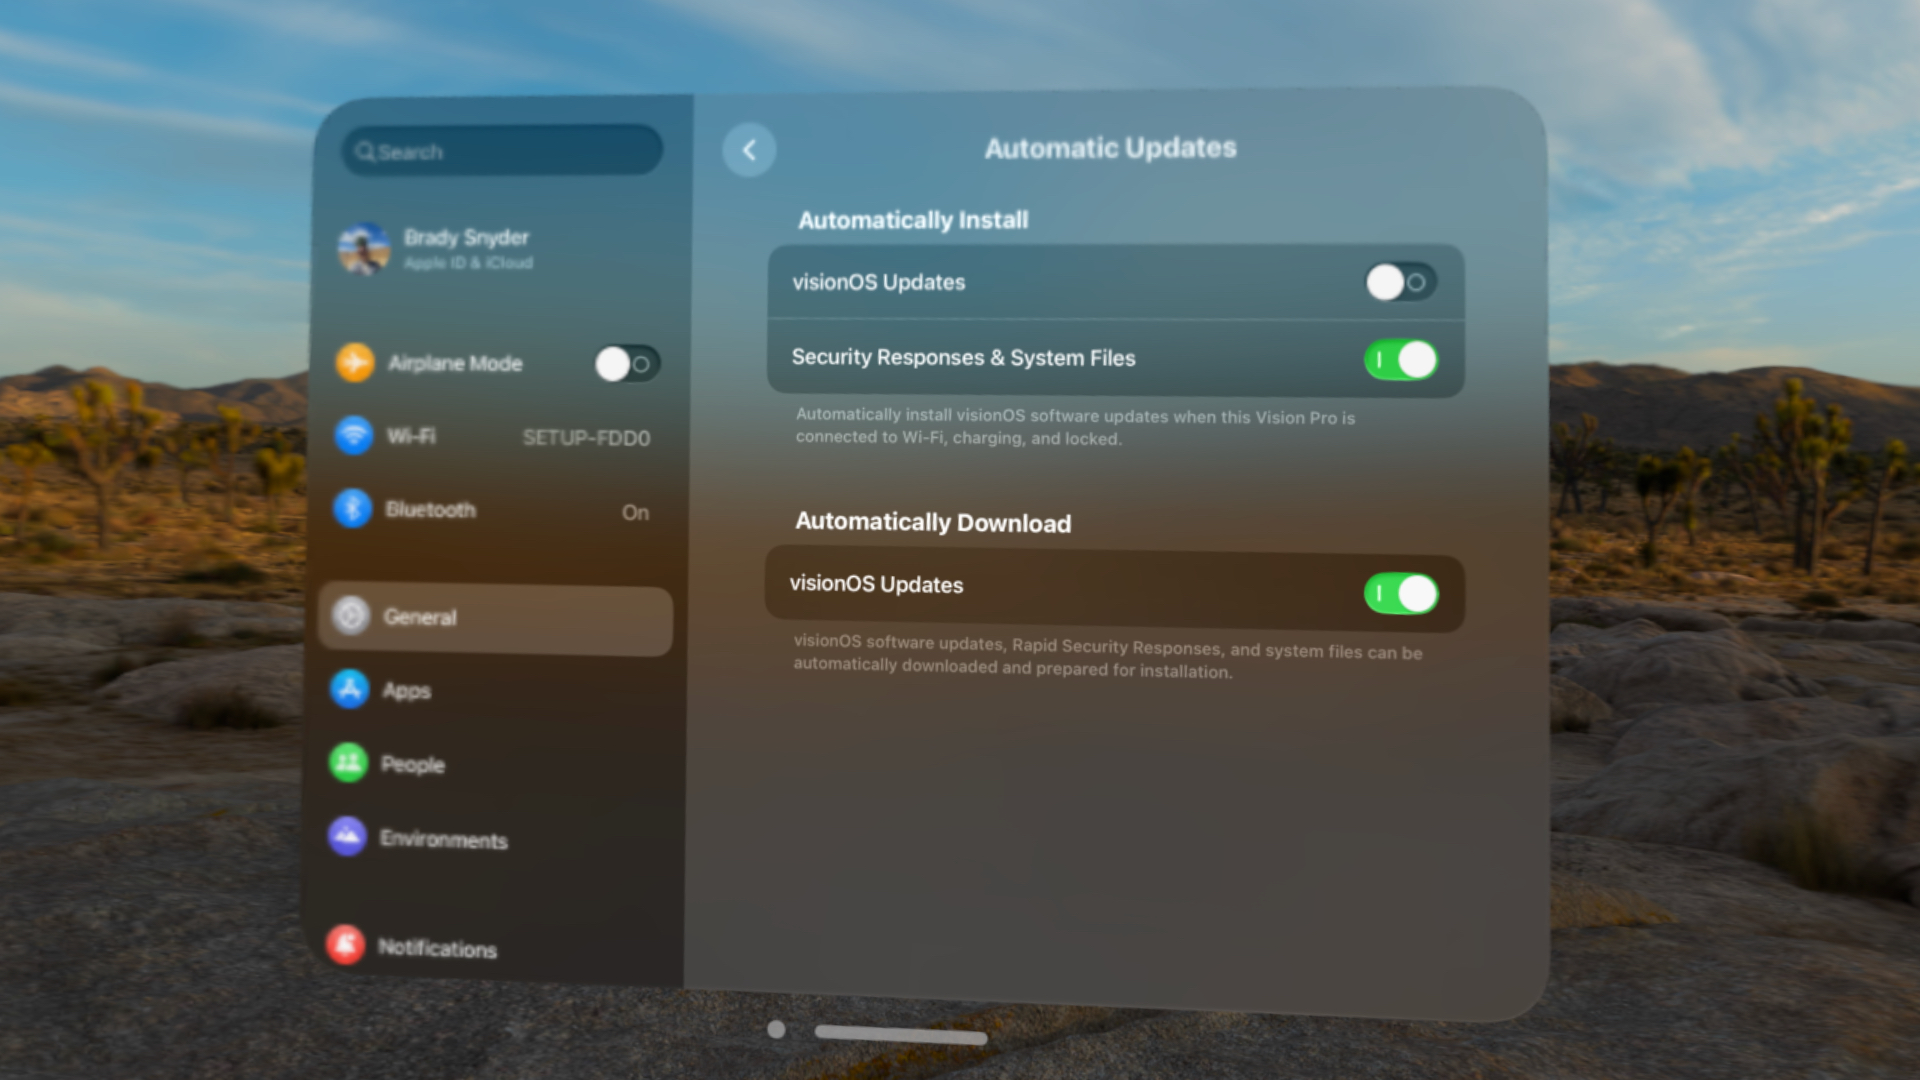Viewport: 1920px width, 1080px height.
Task: Toggle Security Responses & System Files install
Action: [1400, 359]
